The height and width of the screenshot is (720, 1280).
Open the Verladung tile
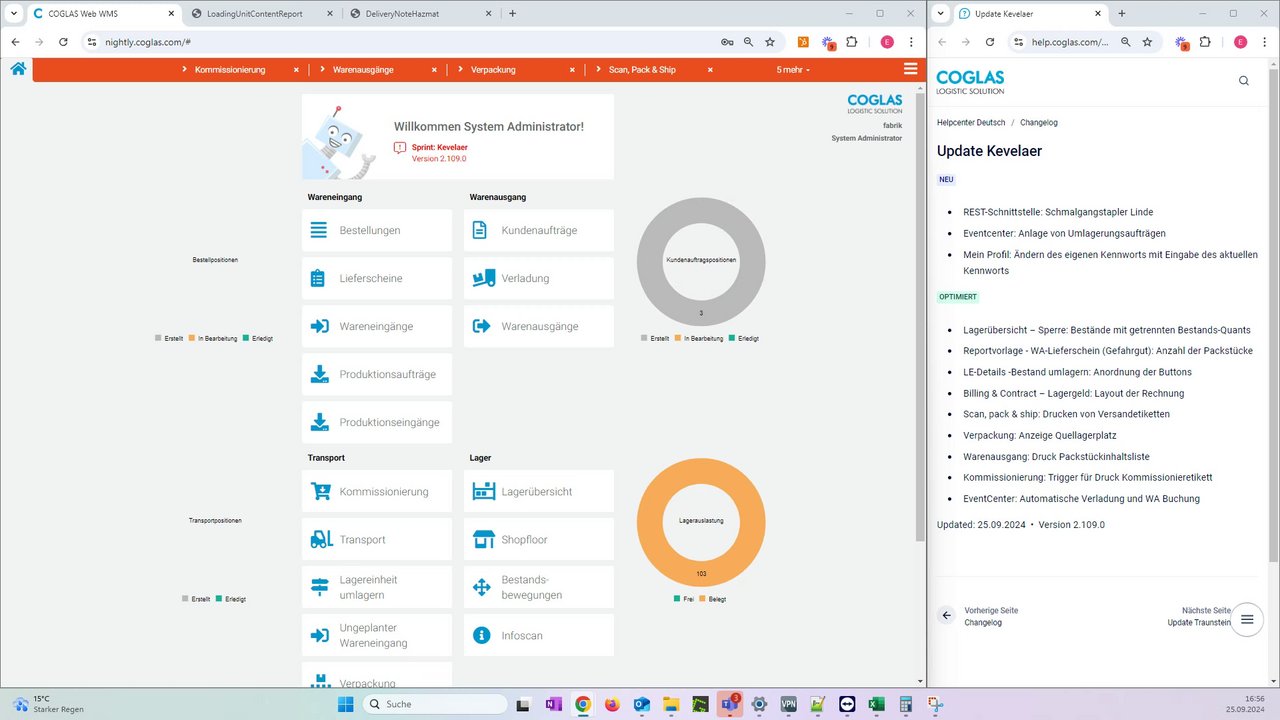pyautogui.click(x=539, y=278)
